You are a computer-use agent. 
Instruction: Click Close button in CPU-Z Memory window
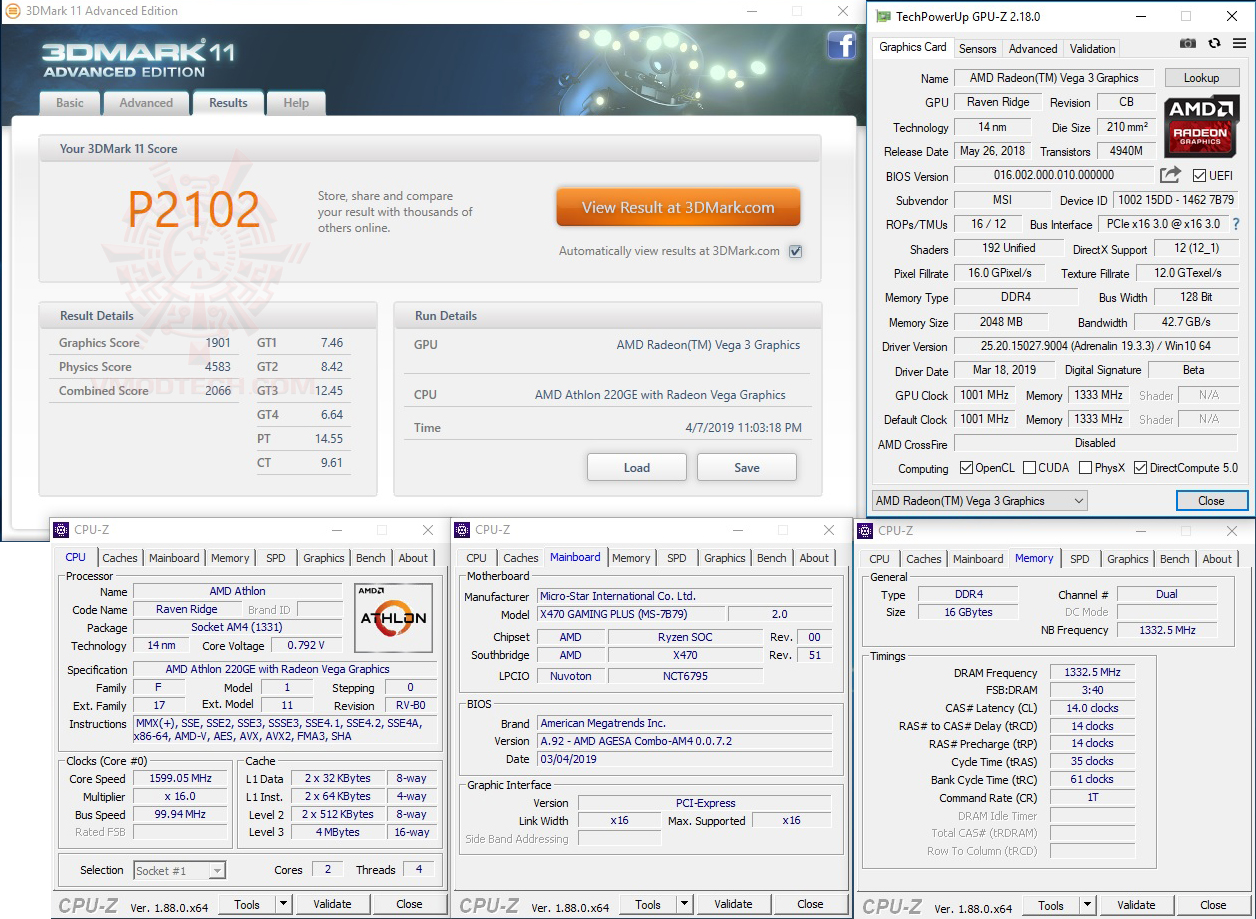click(x=1213, y=905)
